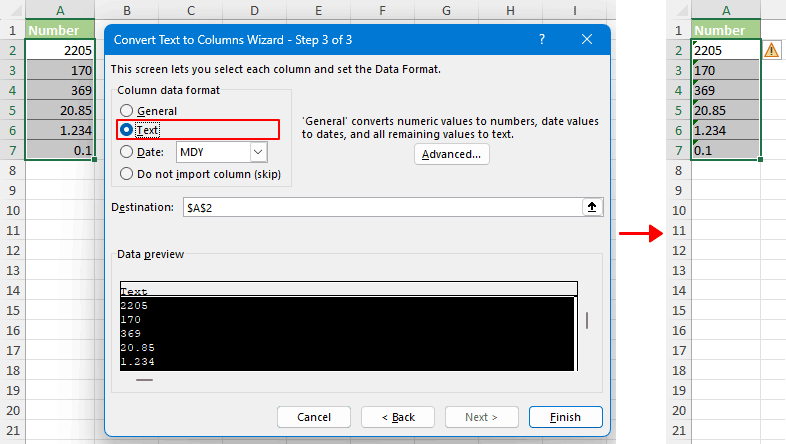The image size is (786, 444).
Task: Close the Convert Text to Columns wizard
Action: pyautogui.click(x=587, y=40)
